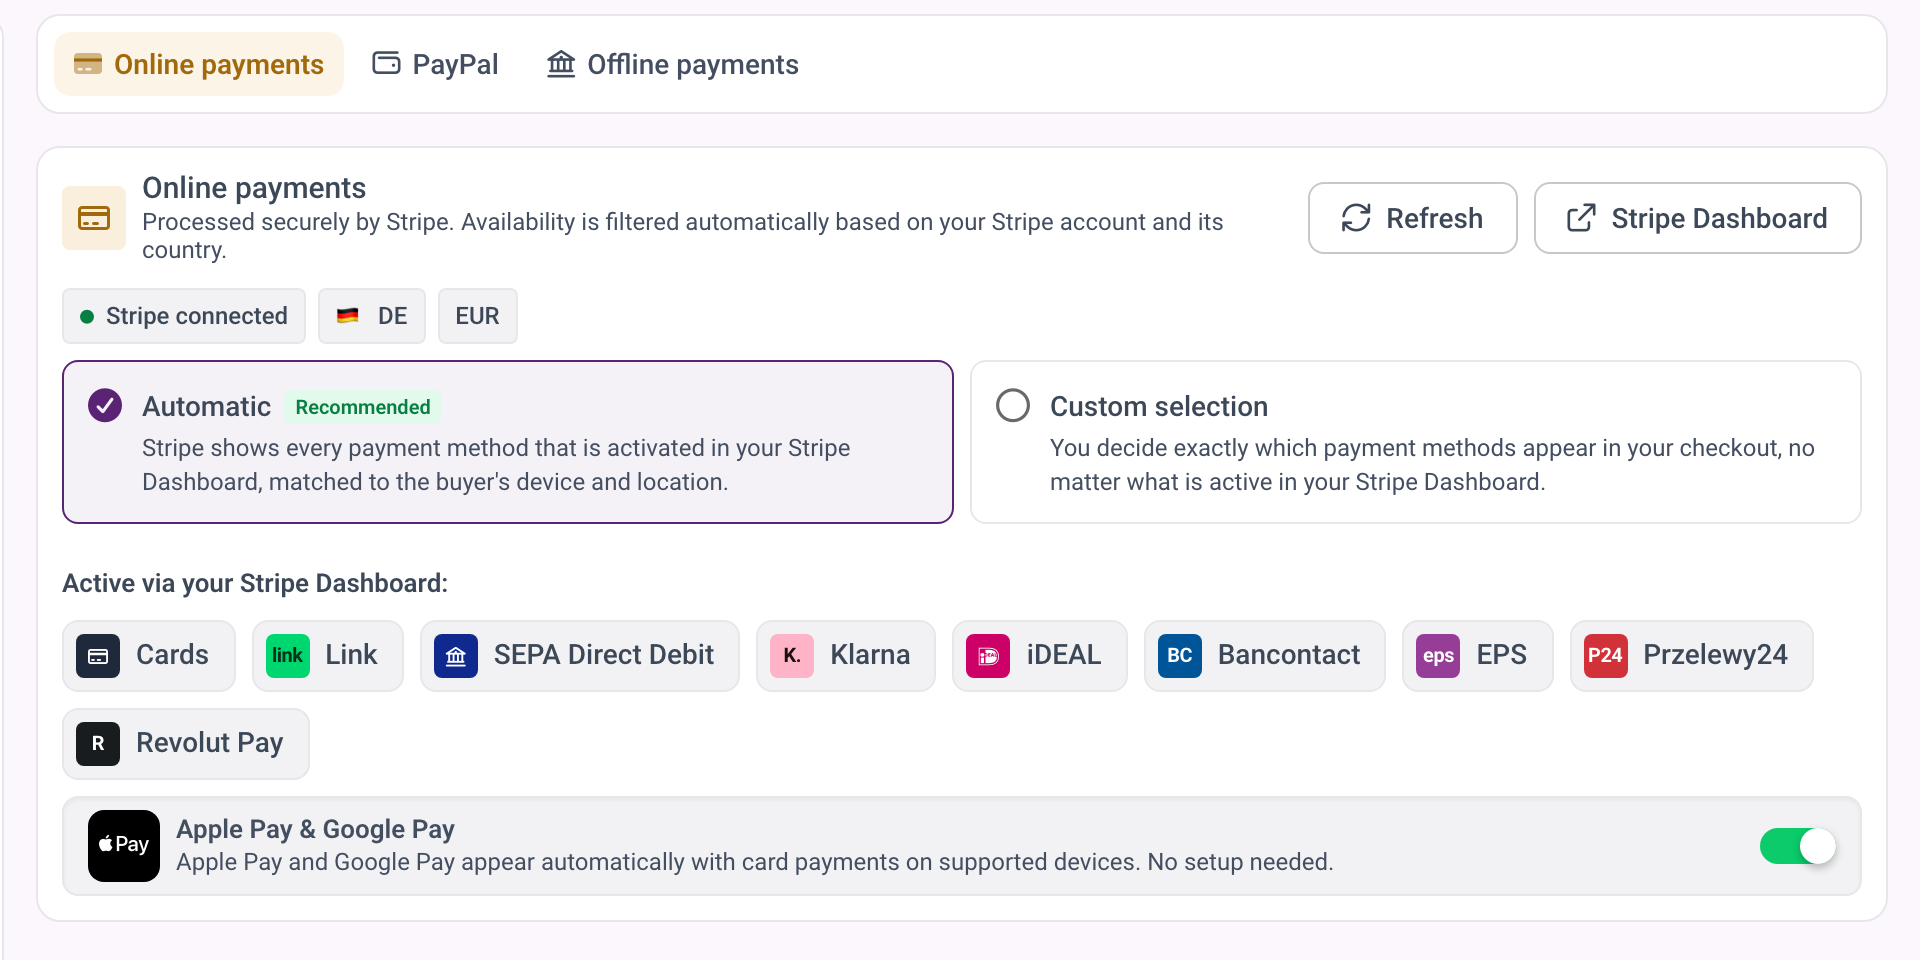
Task: Switch to the Offline payments tab
Action: pos(672,64)
